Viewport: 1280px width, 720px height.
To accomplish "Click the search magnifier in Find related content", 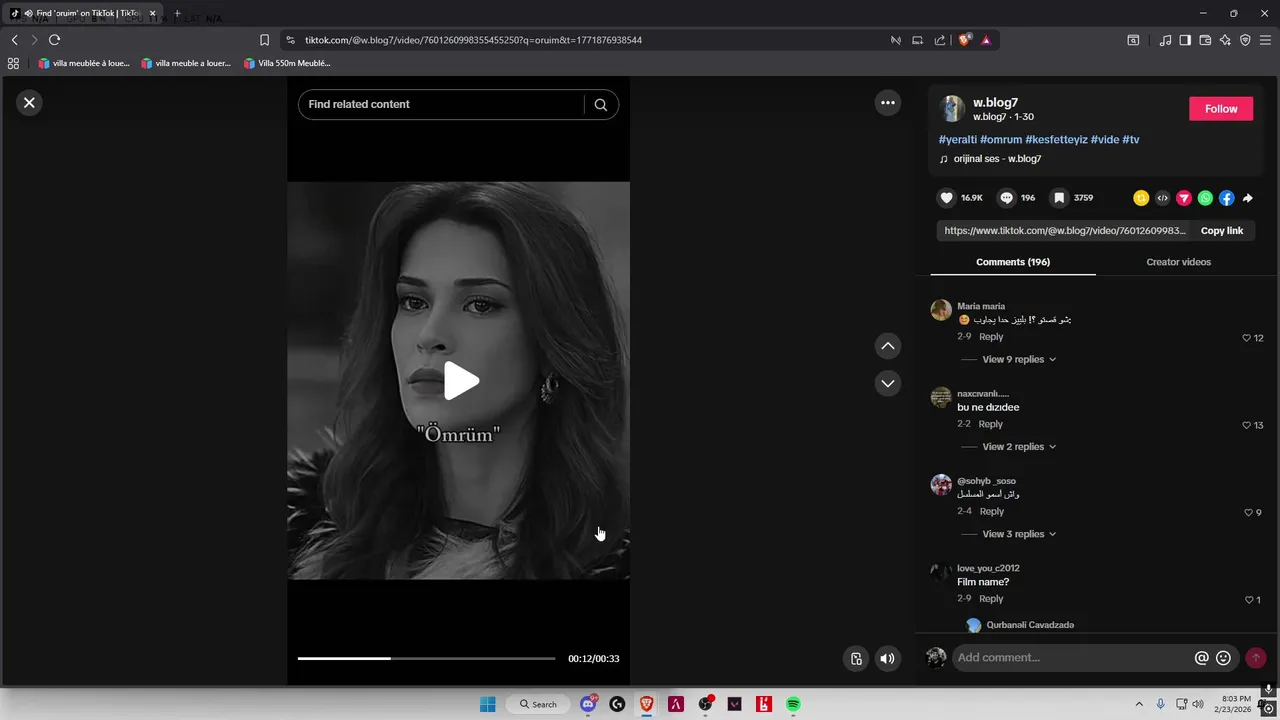I will tap(601, 104).
